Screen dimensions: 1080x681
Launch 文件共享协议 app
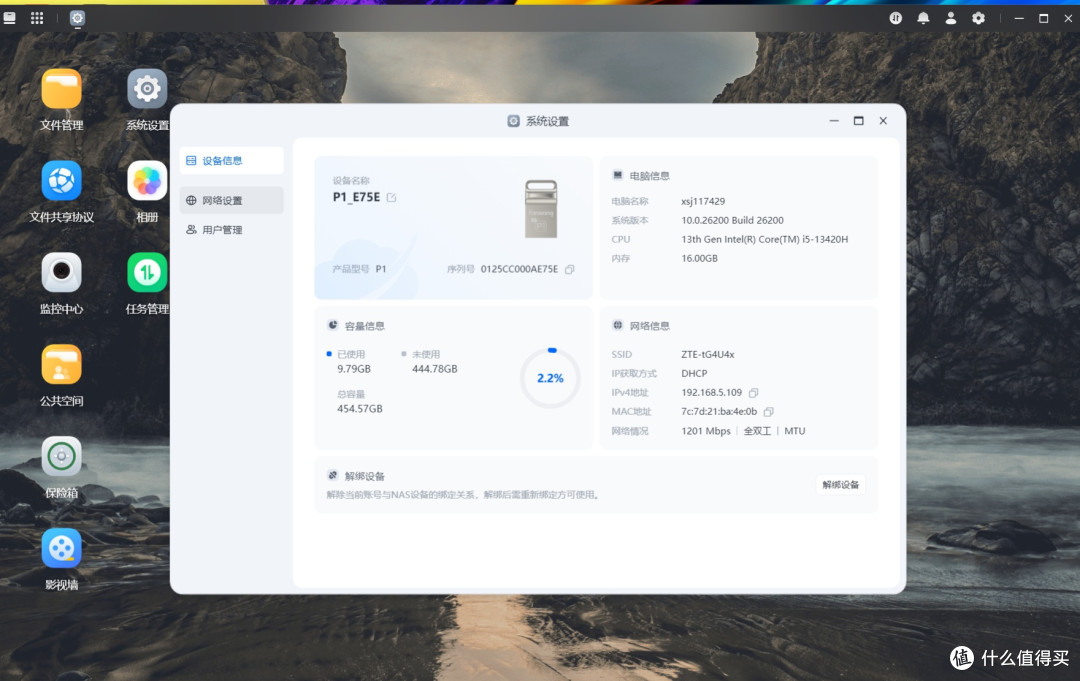61,181
